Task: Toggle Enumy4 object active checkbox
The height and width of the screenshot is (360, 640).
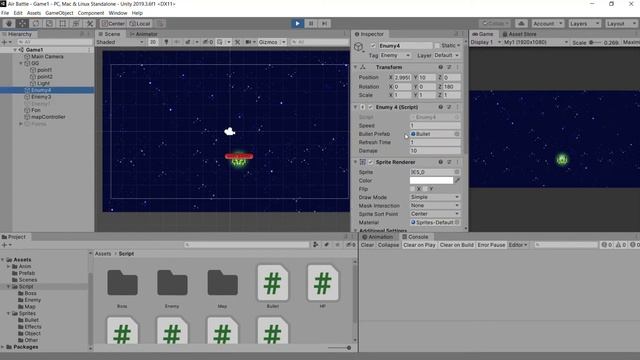Action: pos(373,46)
